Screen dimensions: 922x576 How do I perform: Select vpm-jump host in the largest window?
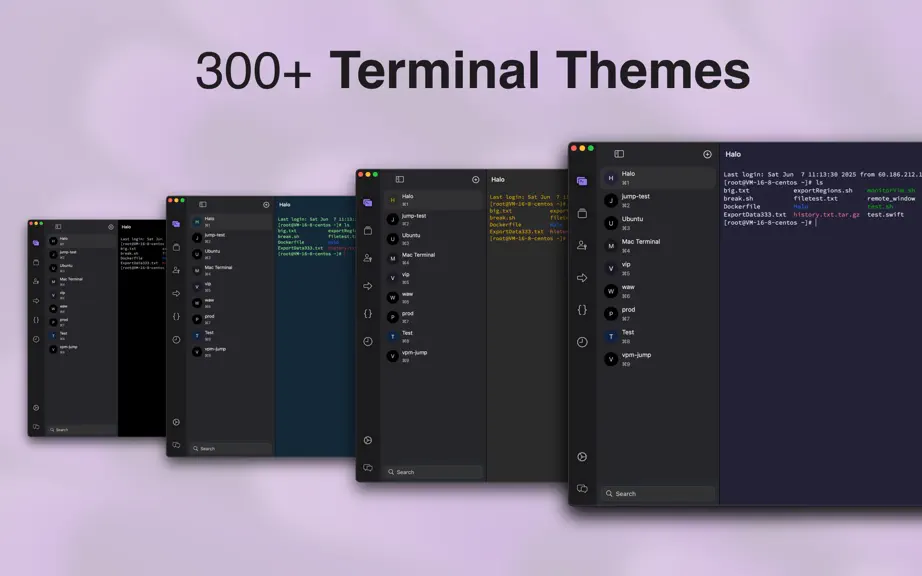(x=657, y=359)
